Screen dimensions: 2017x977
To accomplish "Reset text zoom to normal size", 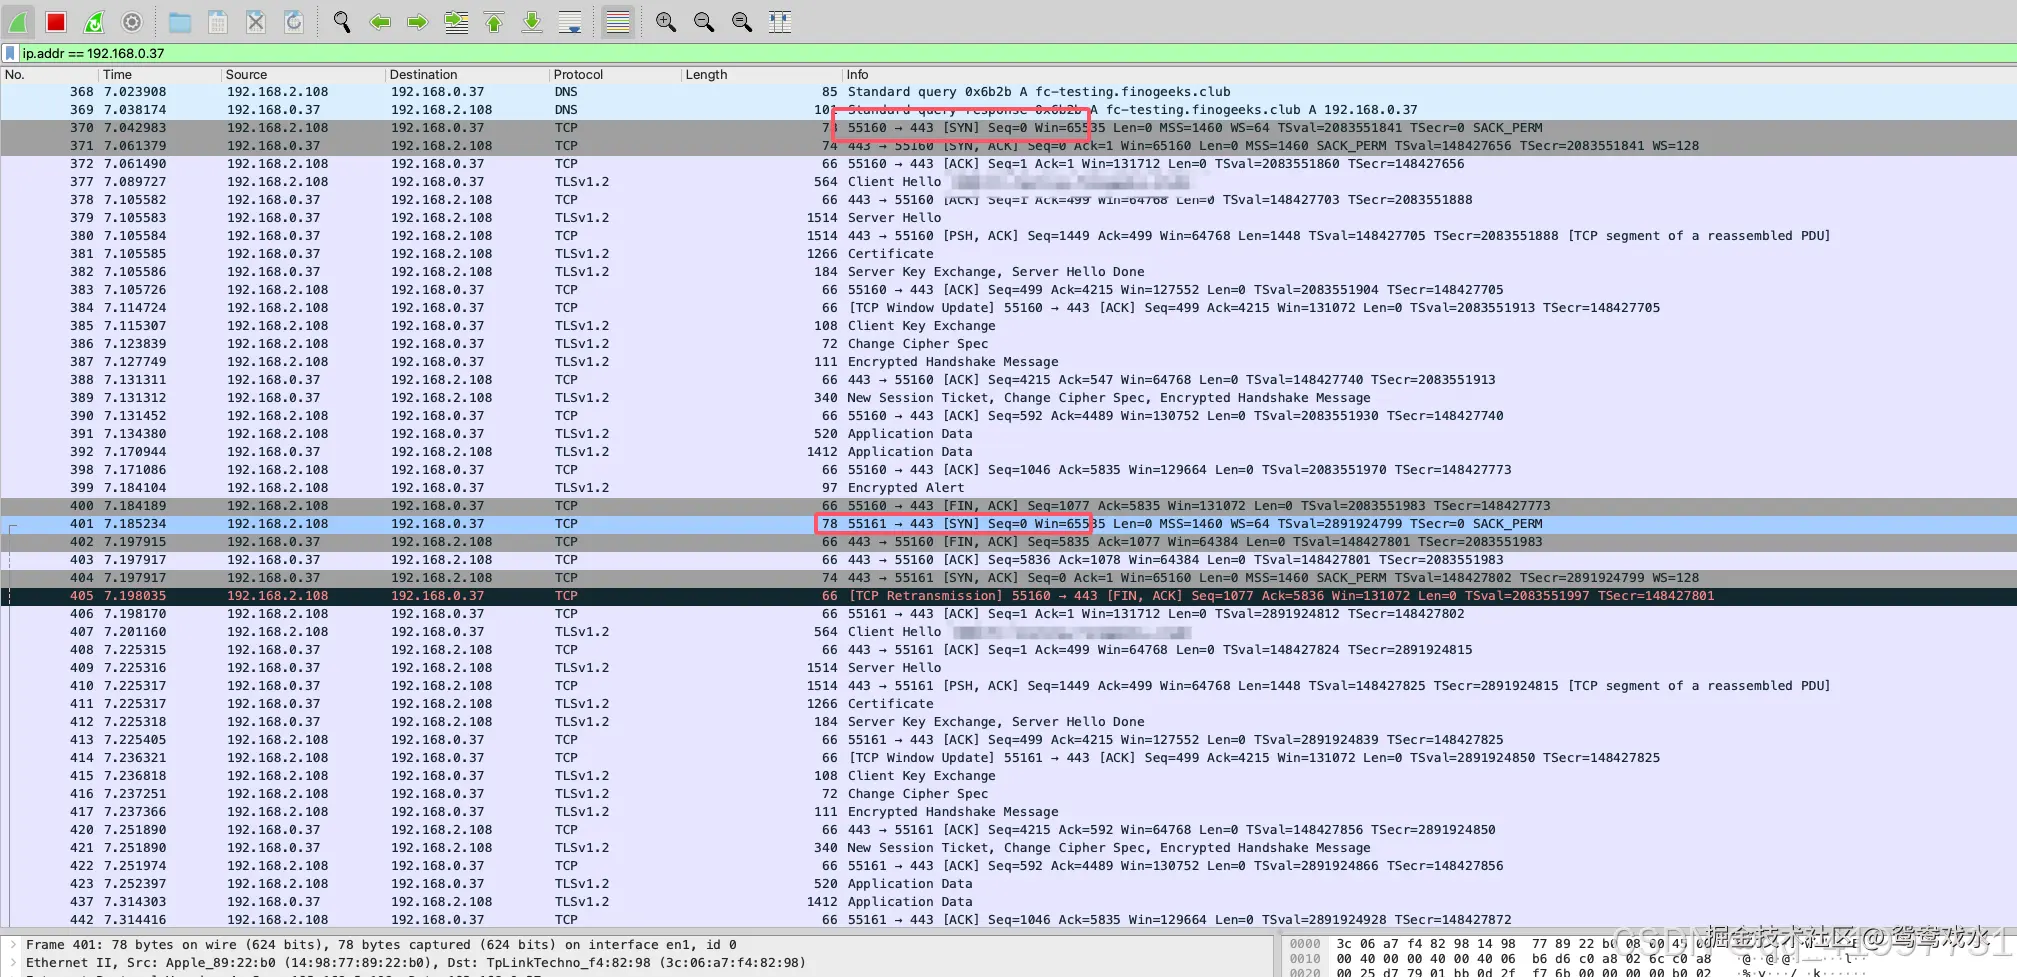I will [742, 21].
